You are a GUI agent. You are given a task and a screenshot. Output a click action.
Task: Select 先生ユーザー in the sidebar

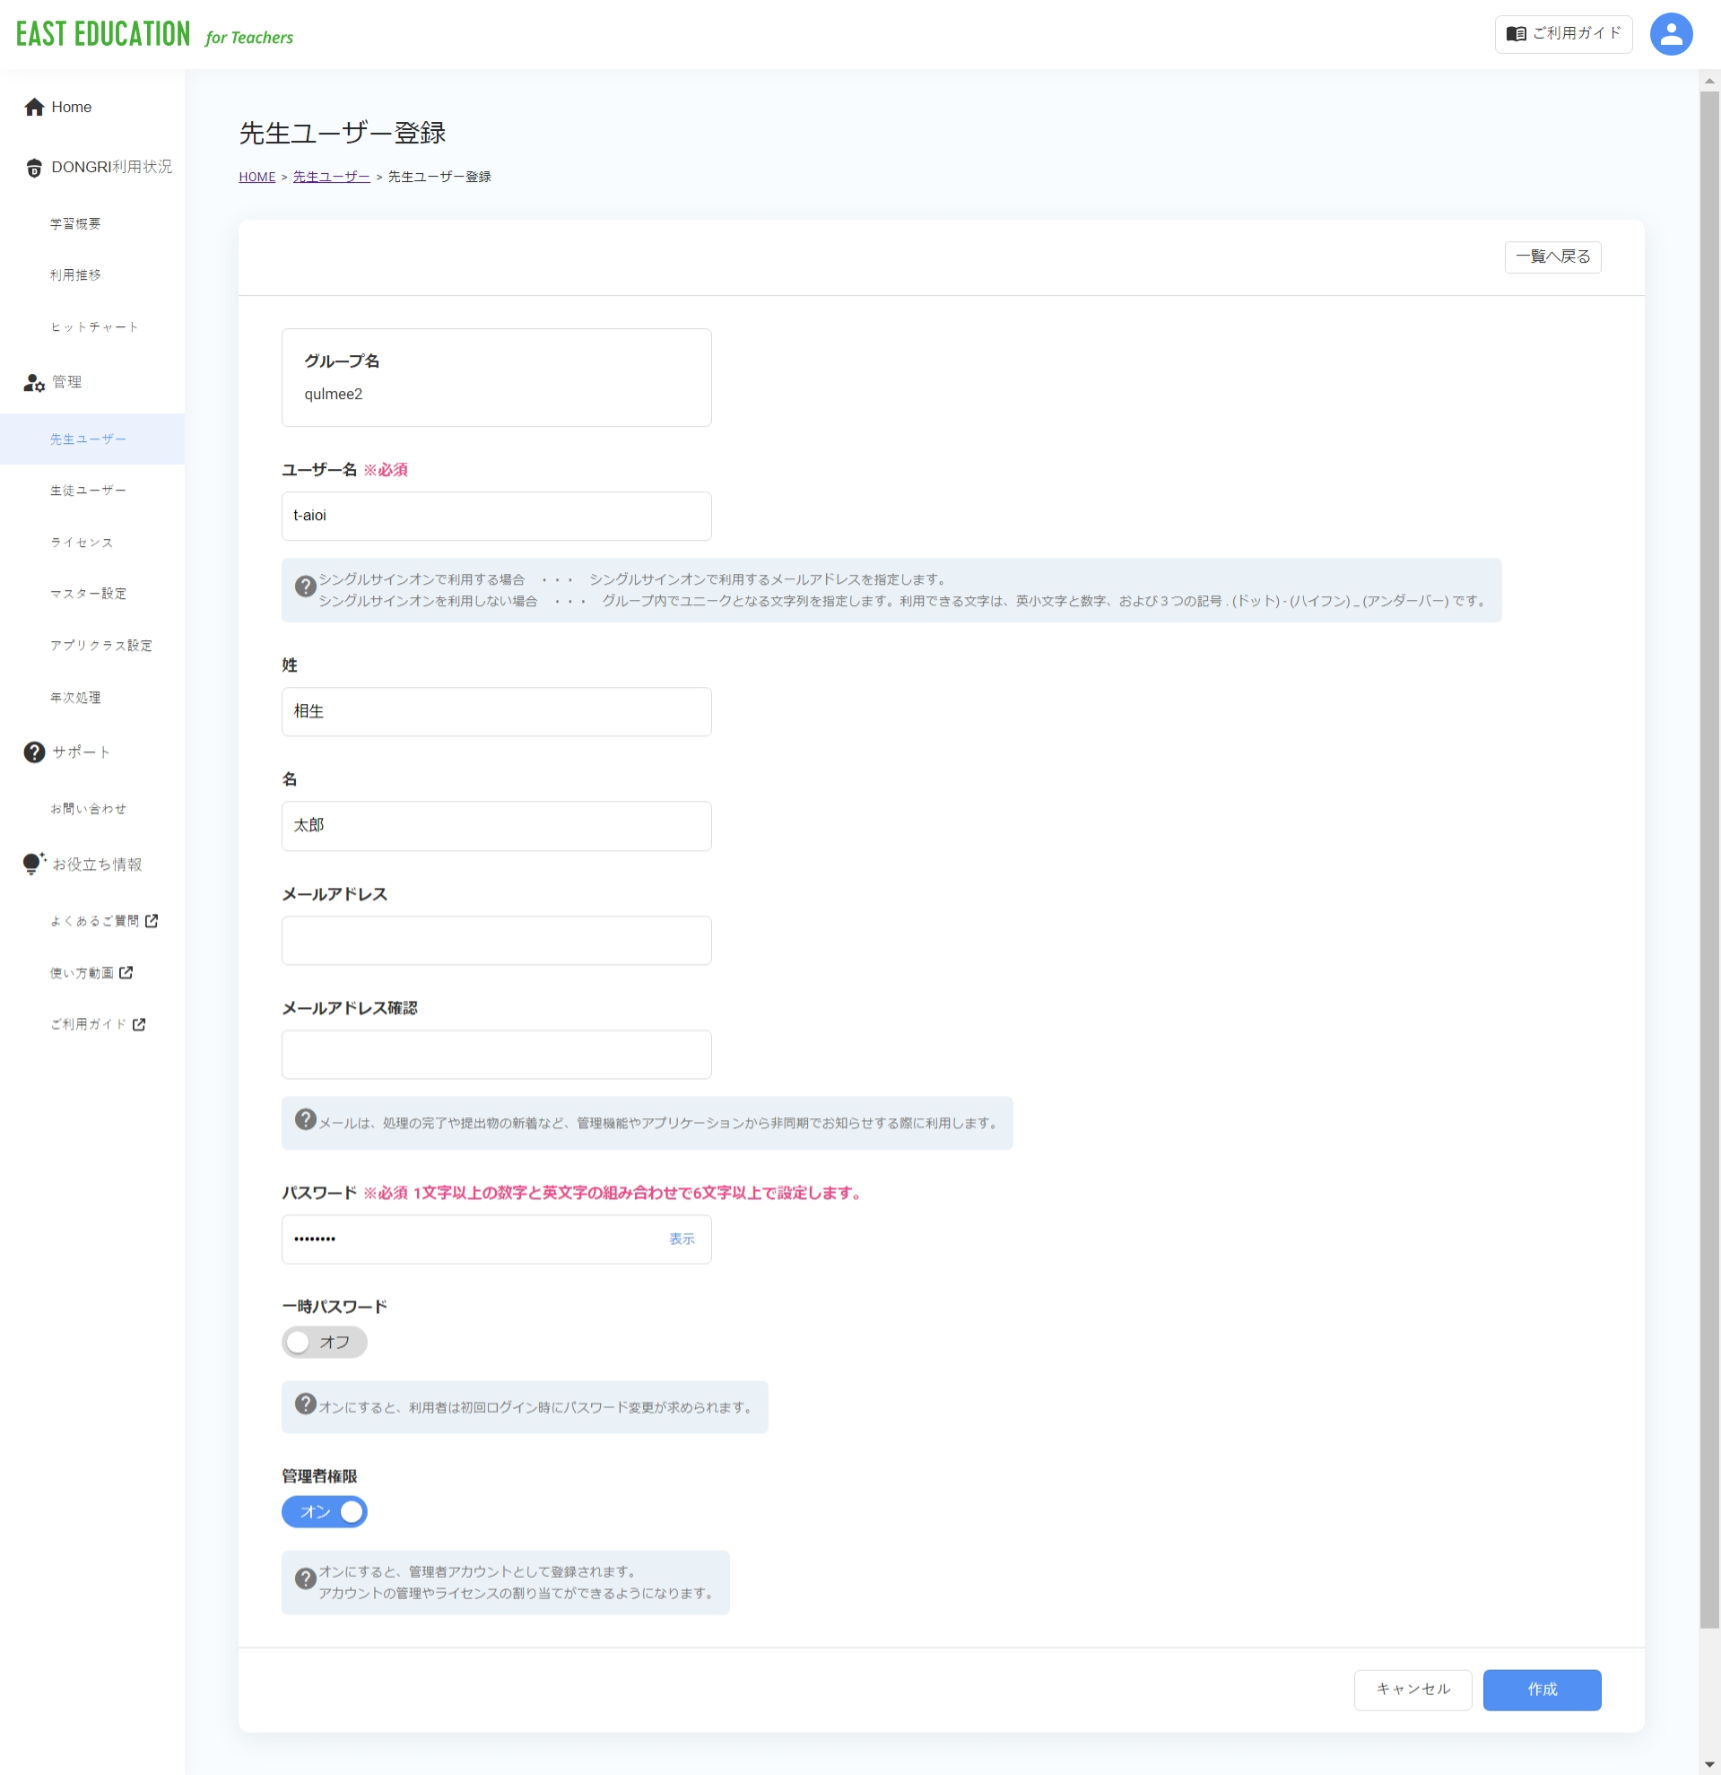click(x=92, y=439)
